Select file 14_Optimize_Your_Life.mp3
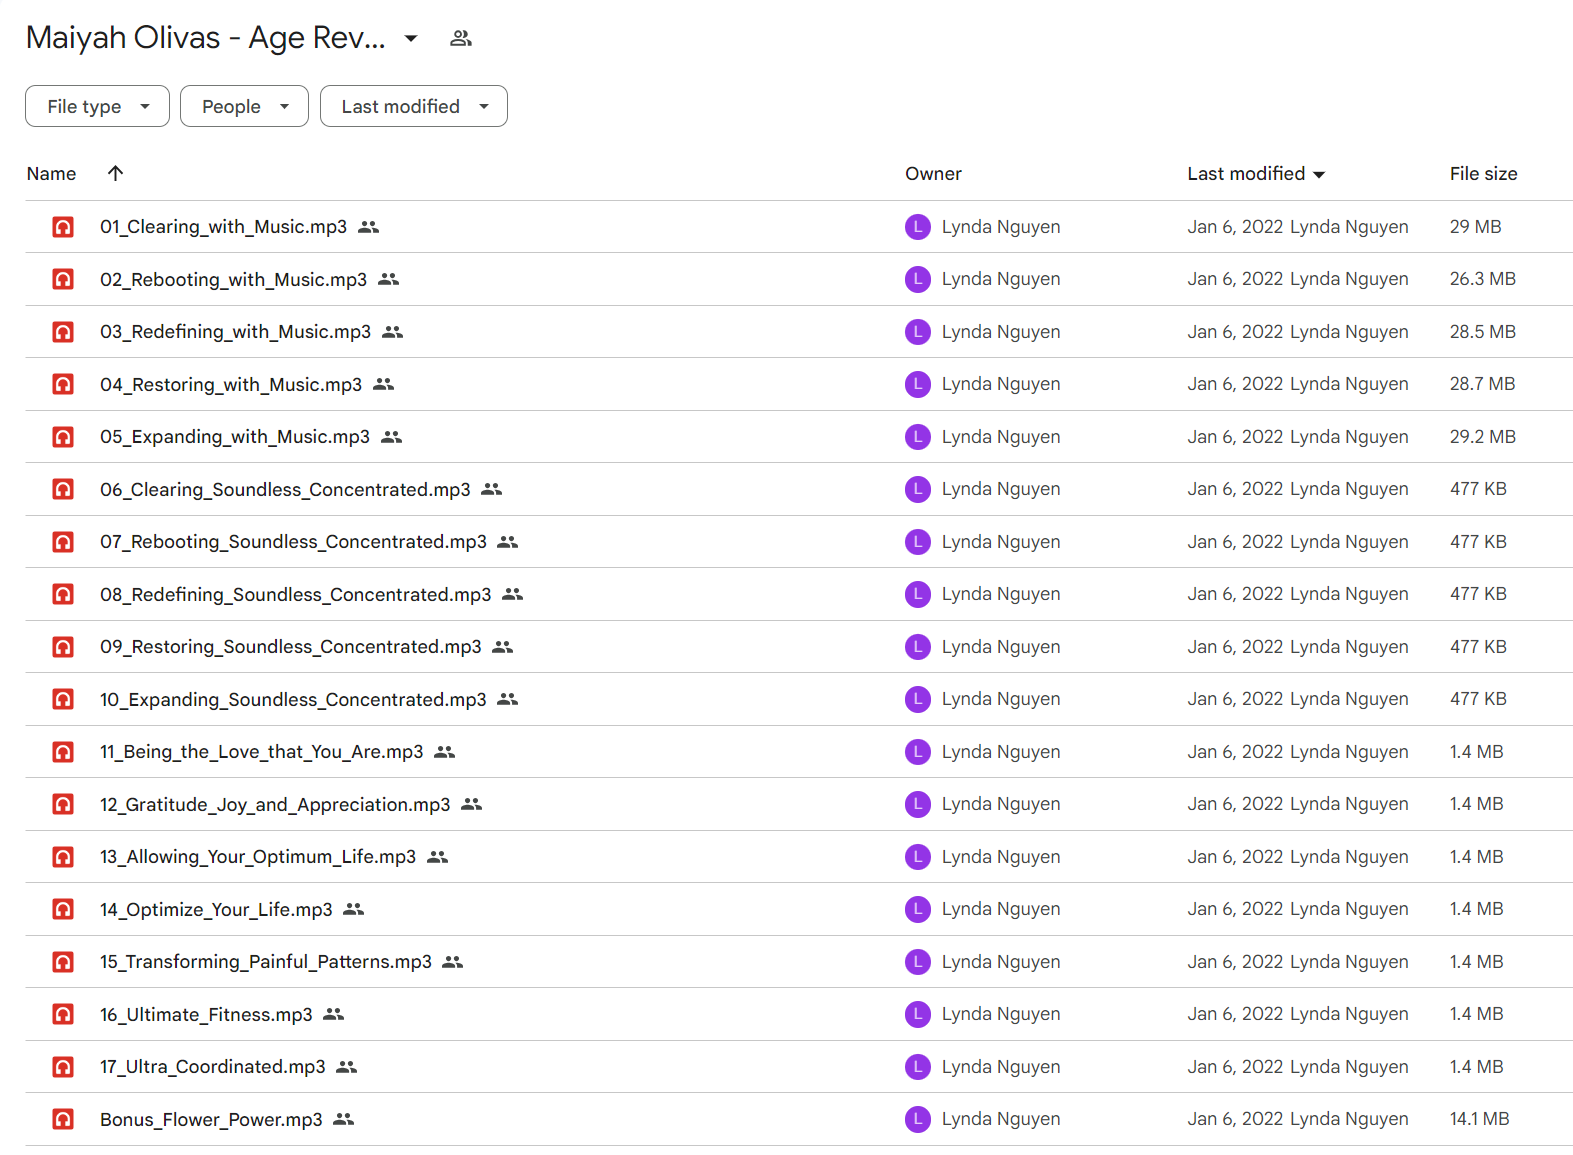 point(216,909)
